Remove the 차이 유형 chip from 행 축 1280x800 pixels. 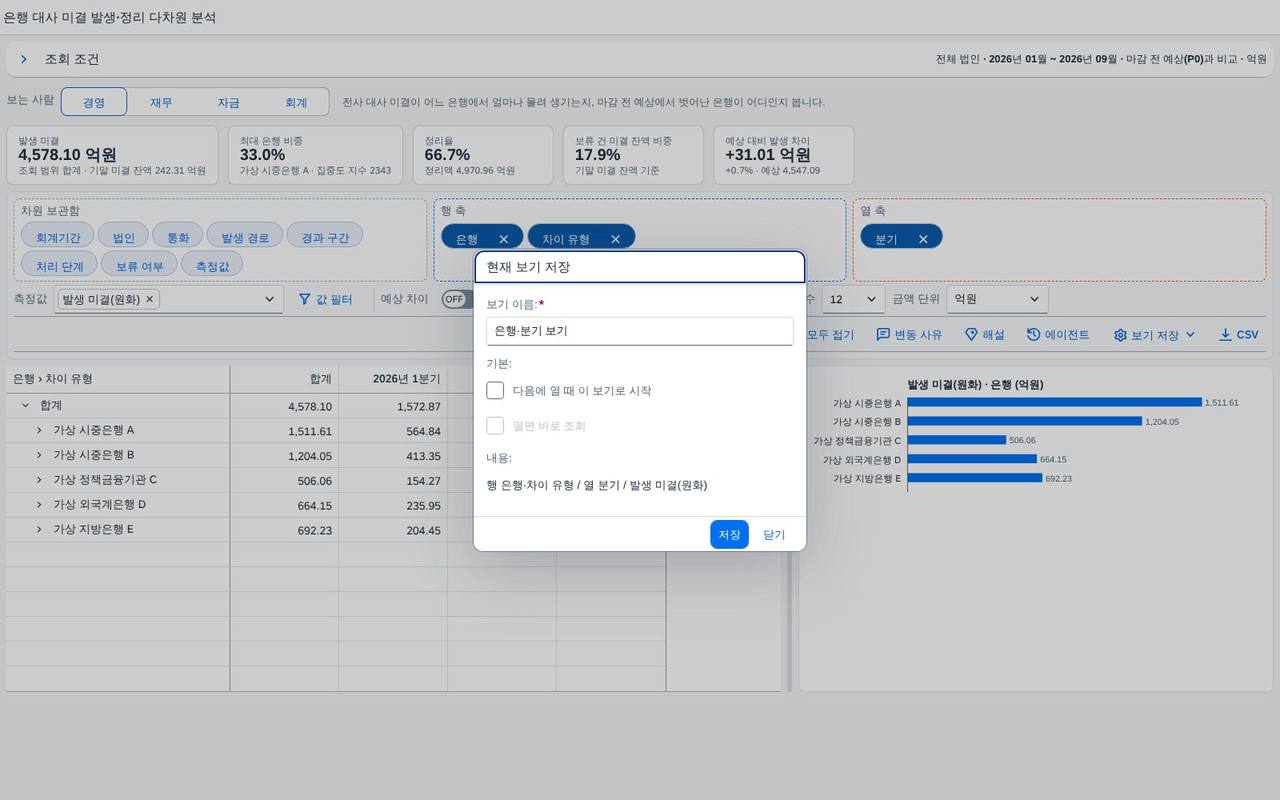616,239
